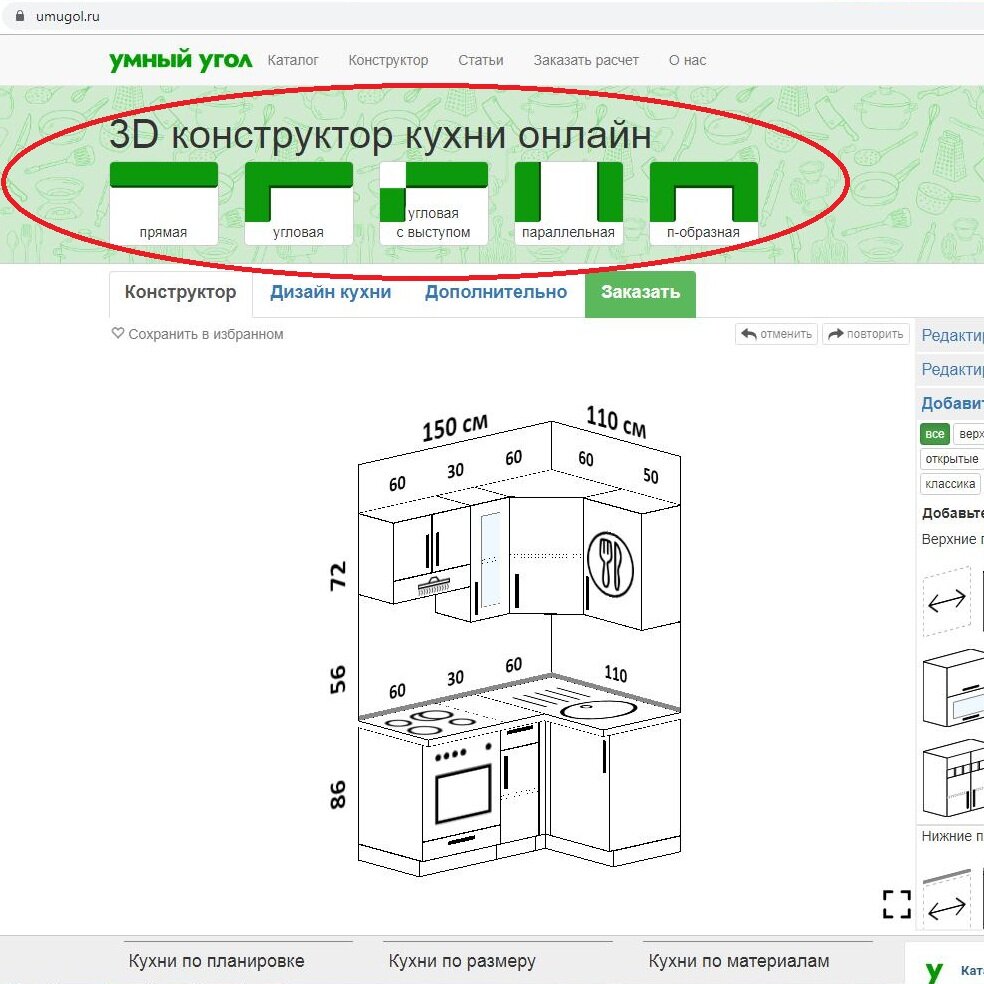The width and height of the screenshot is (984, 984).
Task: Select the glass-door upper cabinet
Action: tap(489, 560)
